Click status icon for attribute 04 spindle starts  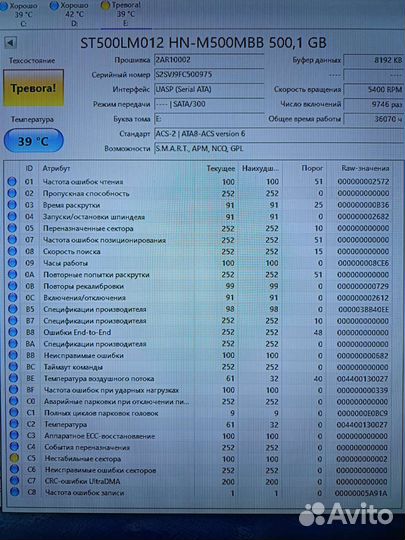coord(12,217)
